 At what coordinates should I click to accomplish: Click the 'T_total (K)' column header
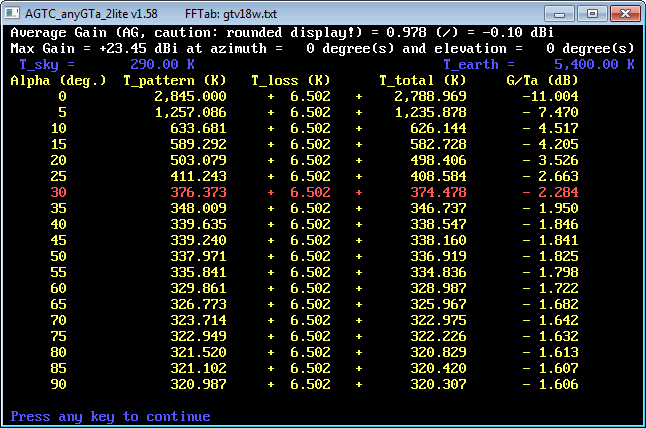[x=423, y=80]
